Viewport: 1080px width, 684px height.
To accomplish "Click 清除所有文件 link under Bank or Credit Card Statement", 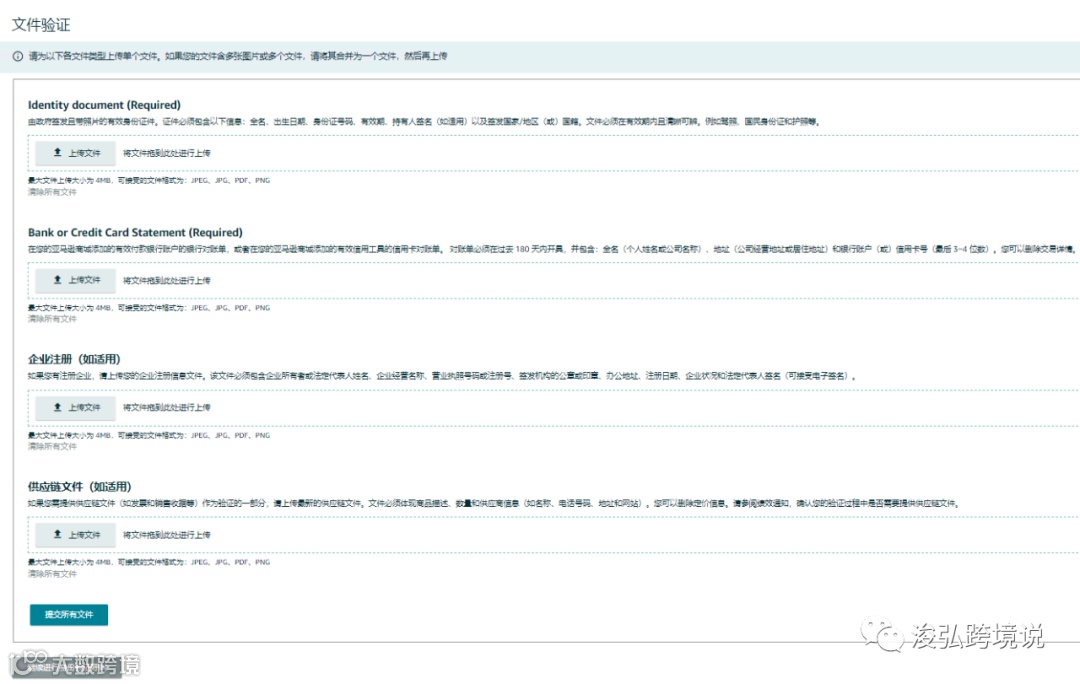I will click(x=52, y=319).
